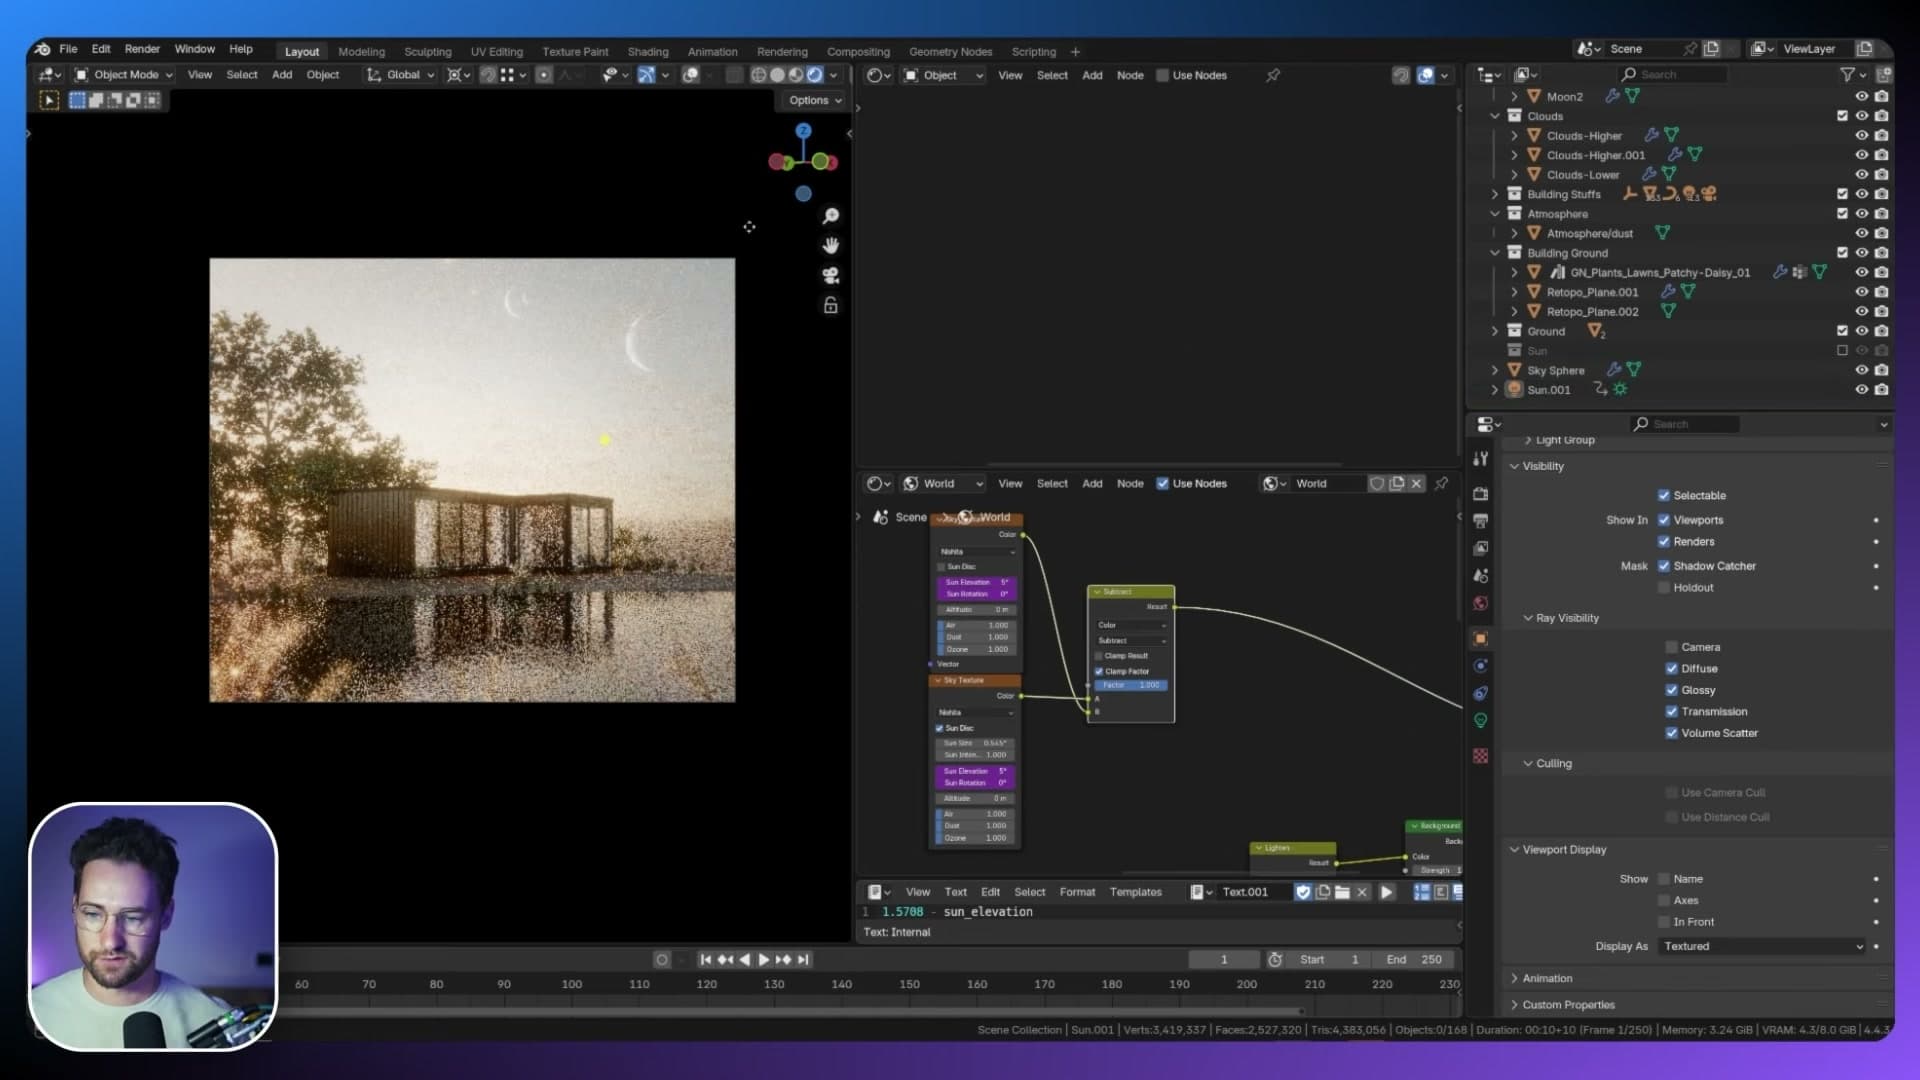Viewport: 1920px width, 1080px height.
Task: Uncheck Selectable in Visibility panel
Action: pyautogui.click(x=1664, y=496)
